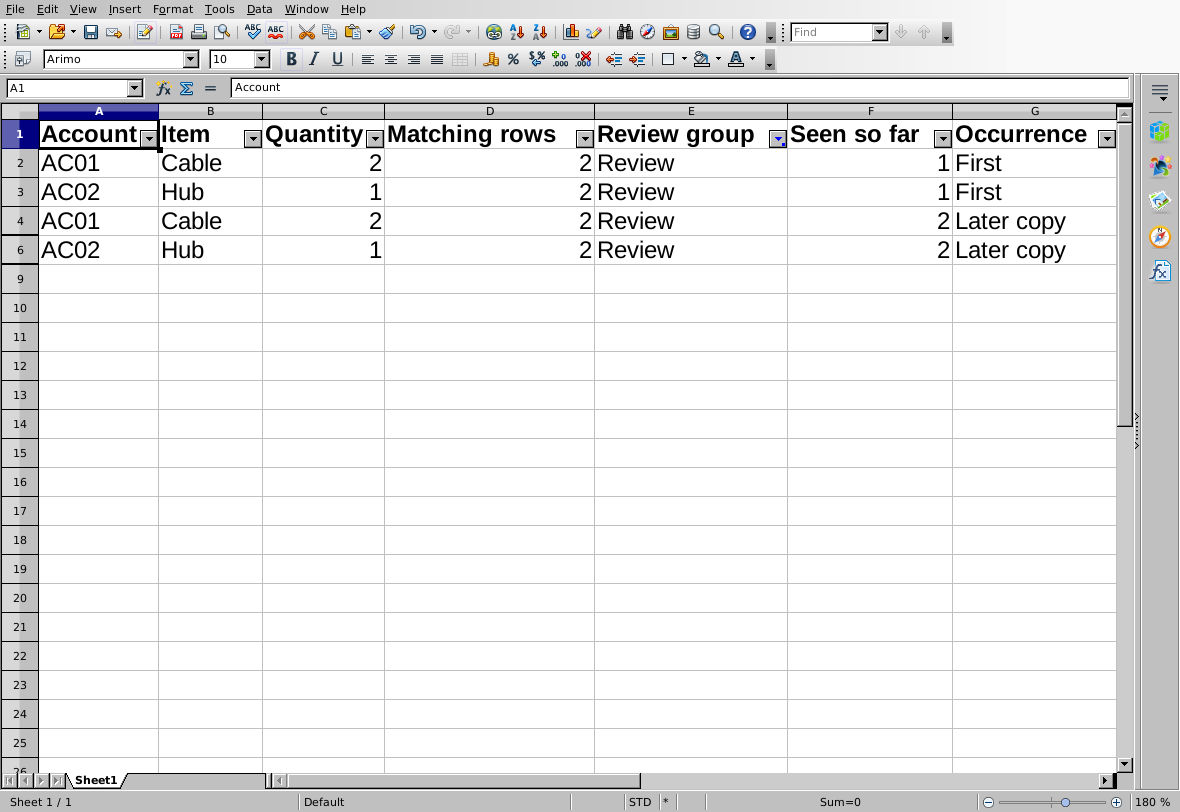Toggle Bold formatting
This screenshot has width=1180, height=812.
tap(291, 59)
